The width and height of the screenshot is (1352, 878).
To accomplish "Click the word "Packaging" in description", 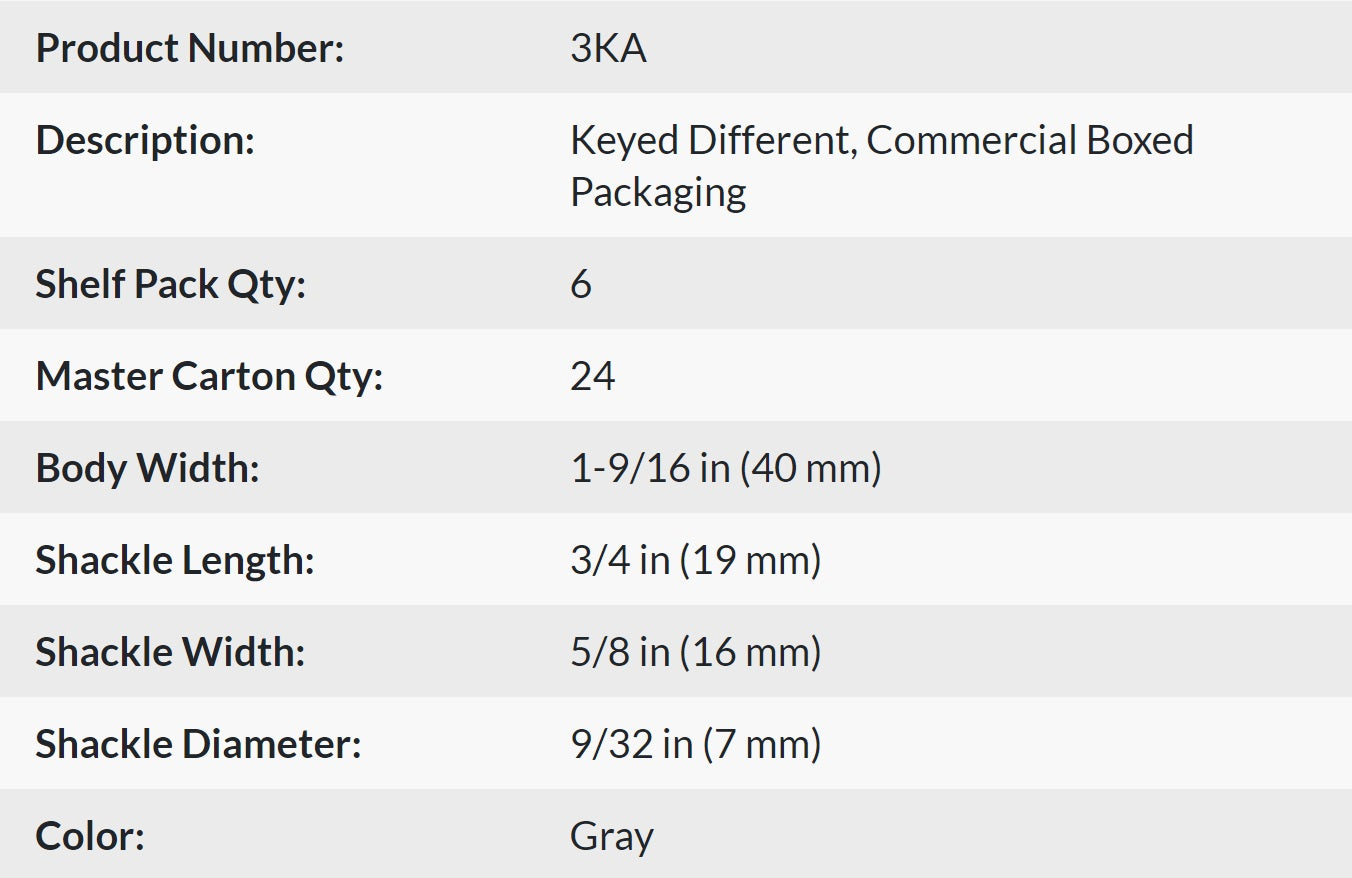I will 658,192.
